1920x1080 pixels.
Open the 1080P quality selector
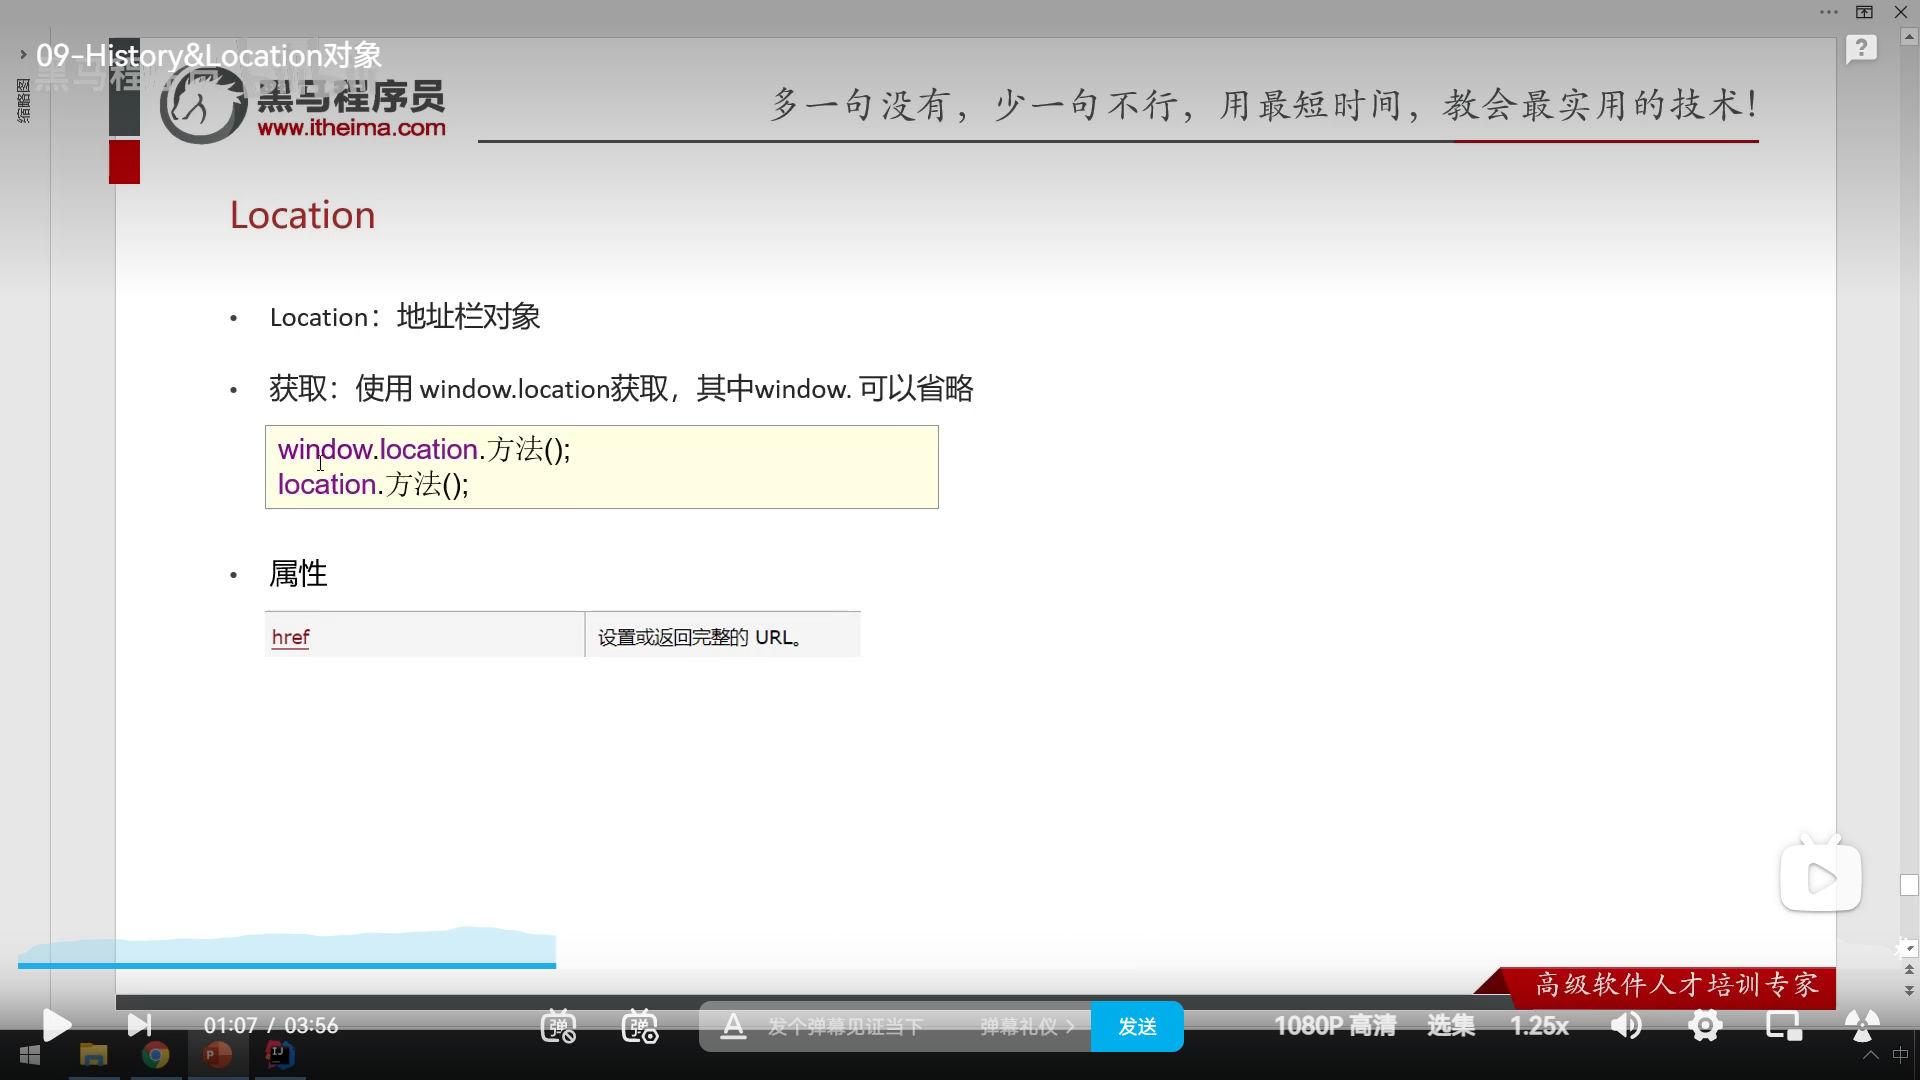point(1334,1026)
